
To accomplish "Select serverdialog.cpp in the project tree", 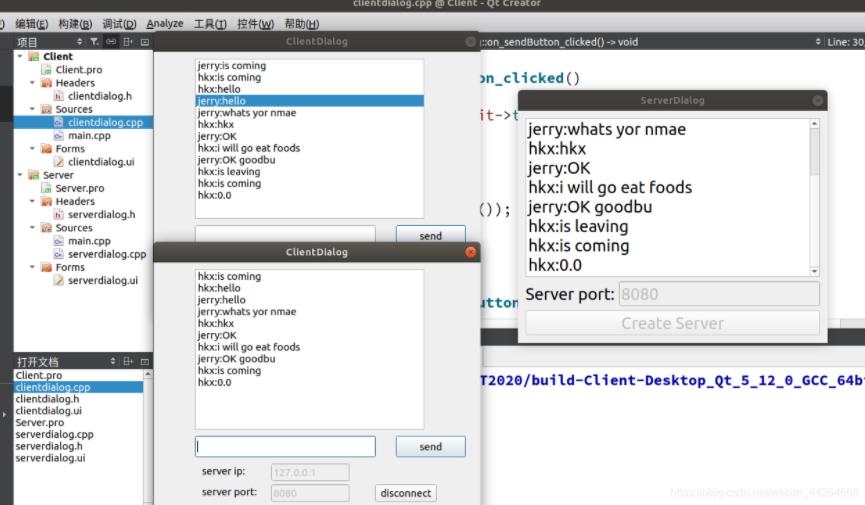I will tap(107, 254).
